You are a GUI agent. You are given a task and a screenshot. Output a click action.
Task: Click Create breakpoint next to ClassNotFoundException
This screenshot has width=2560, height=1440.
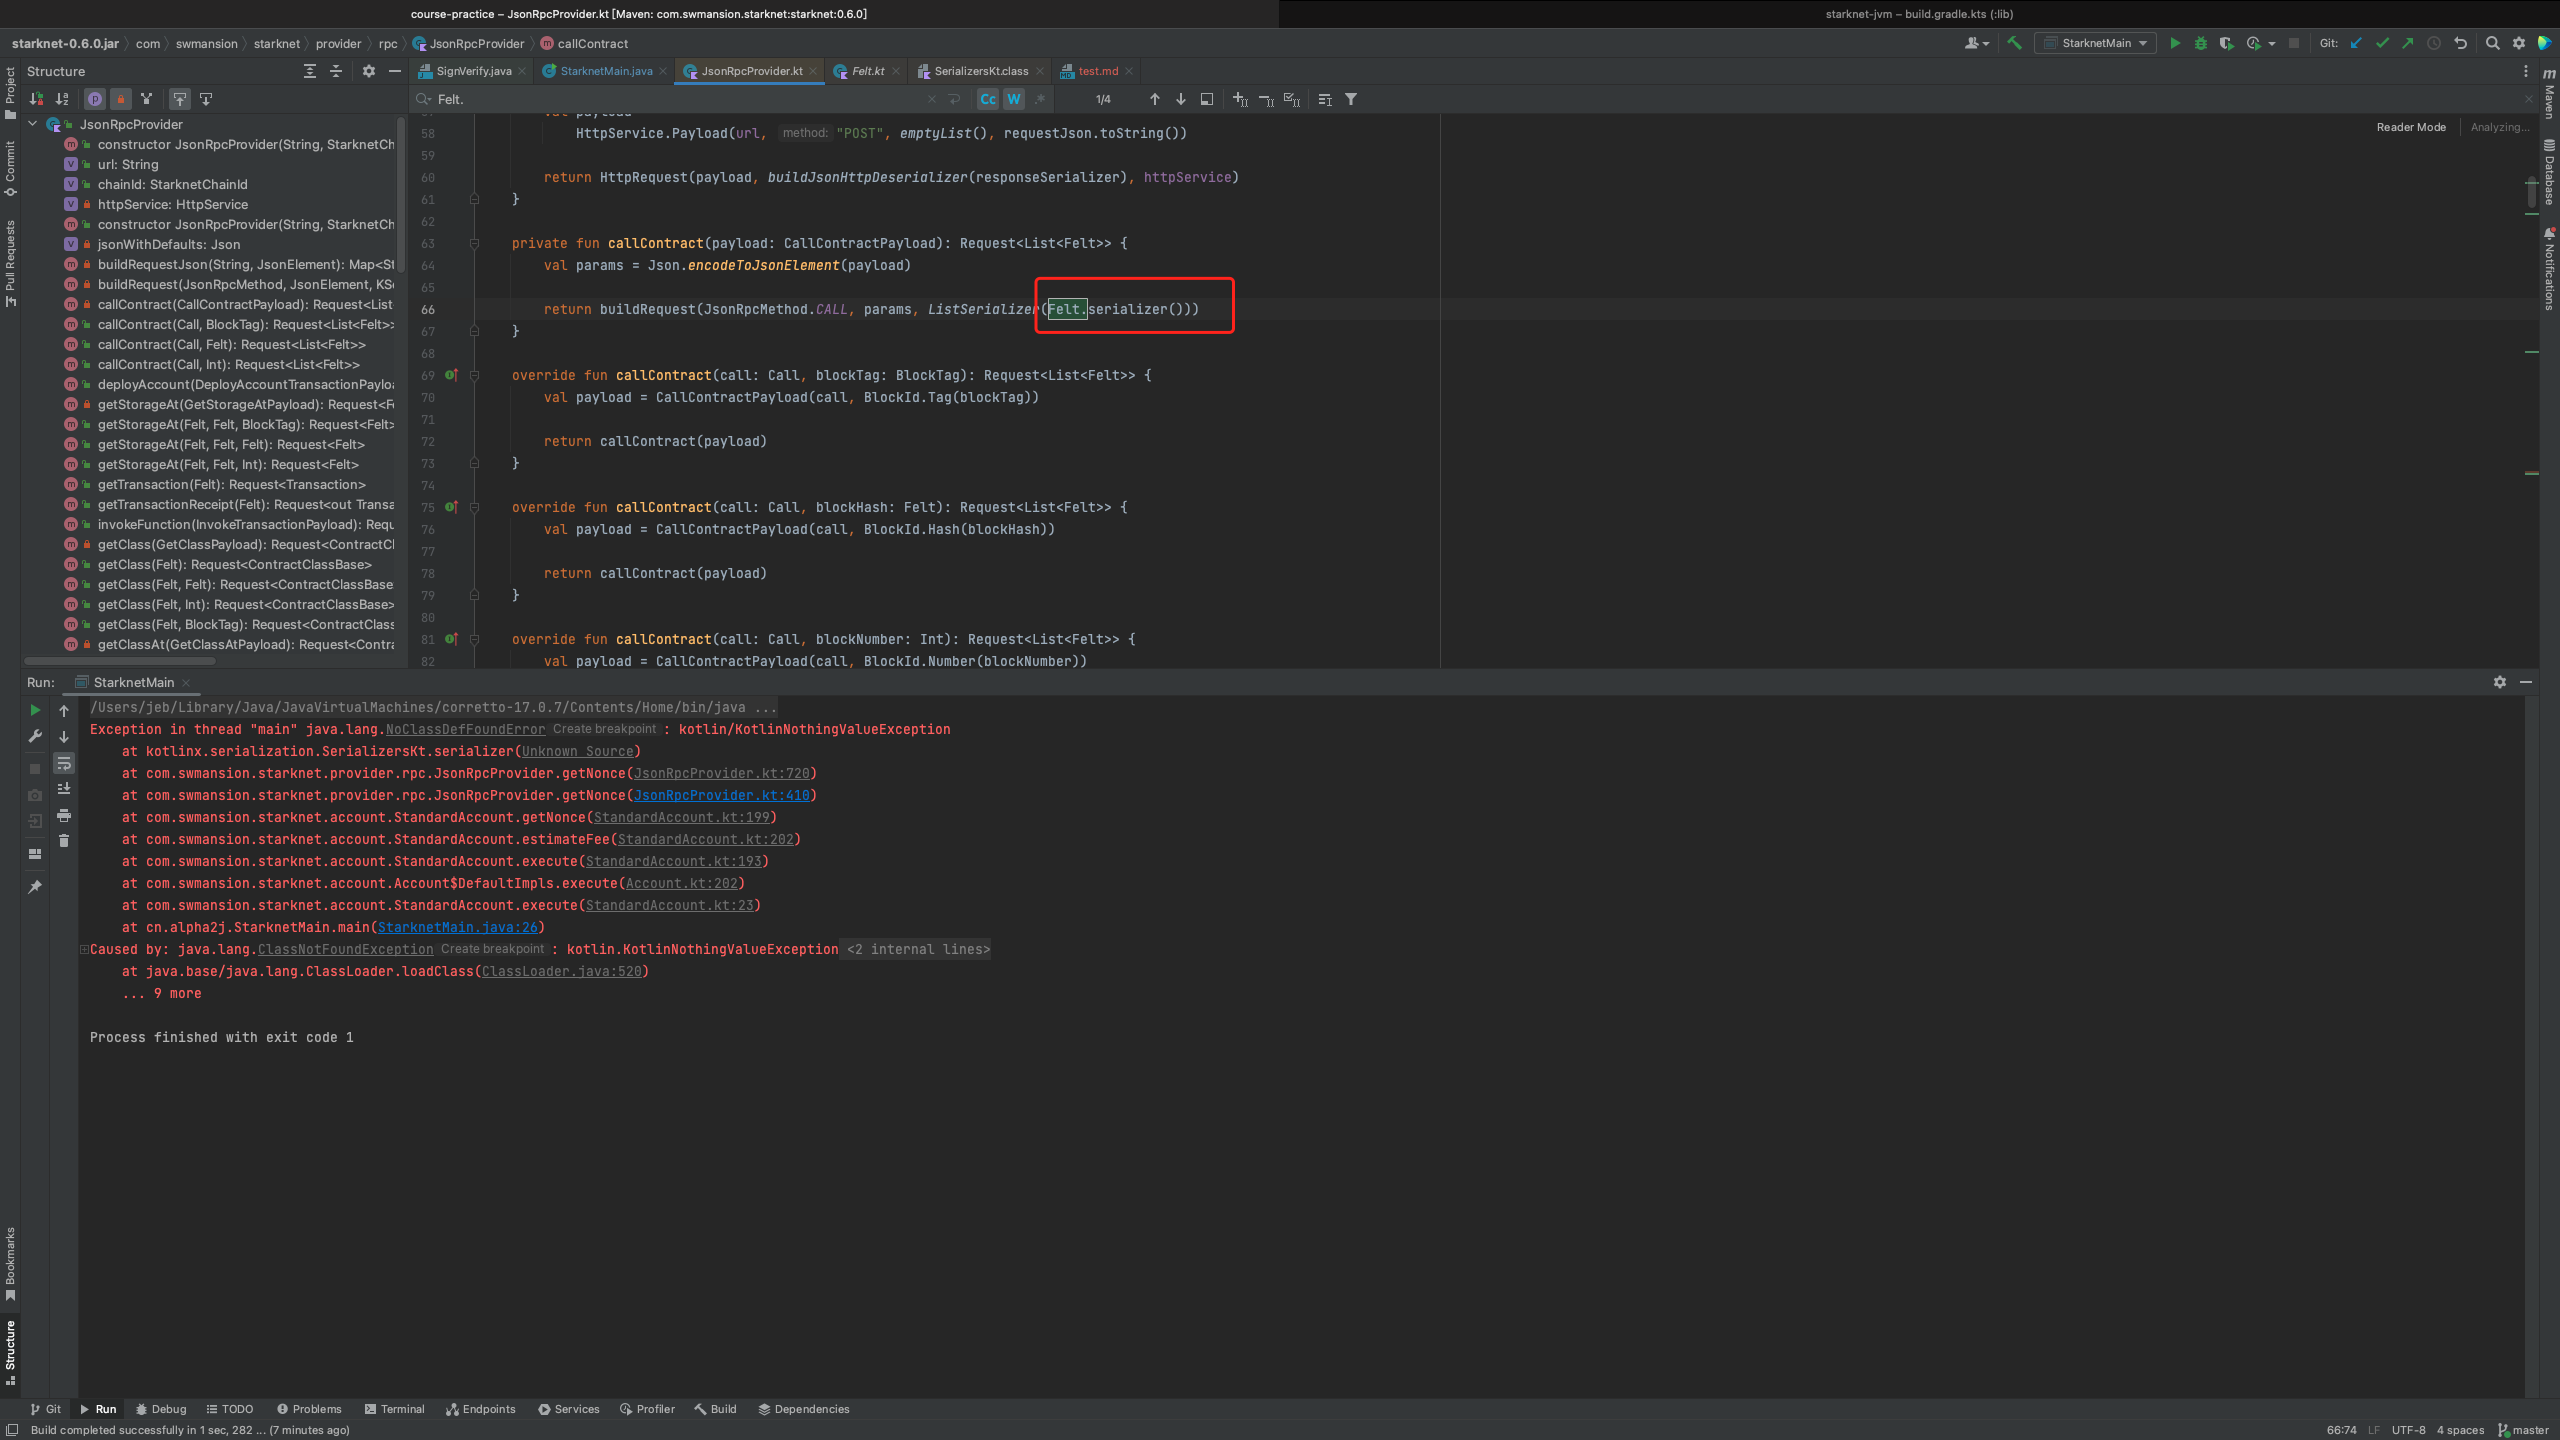(x=491, y=948)
